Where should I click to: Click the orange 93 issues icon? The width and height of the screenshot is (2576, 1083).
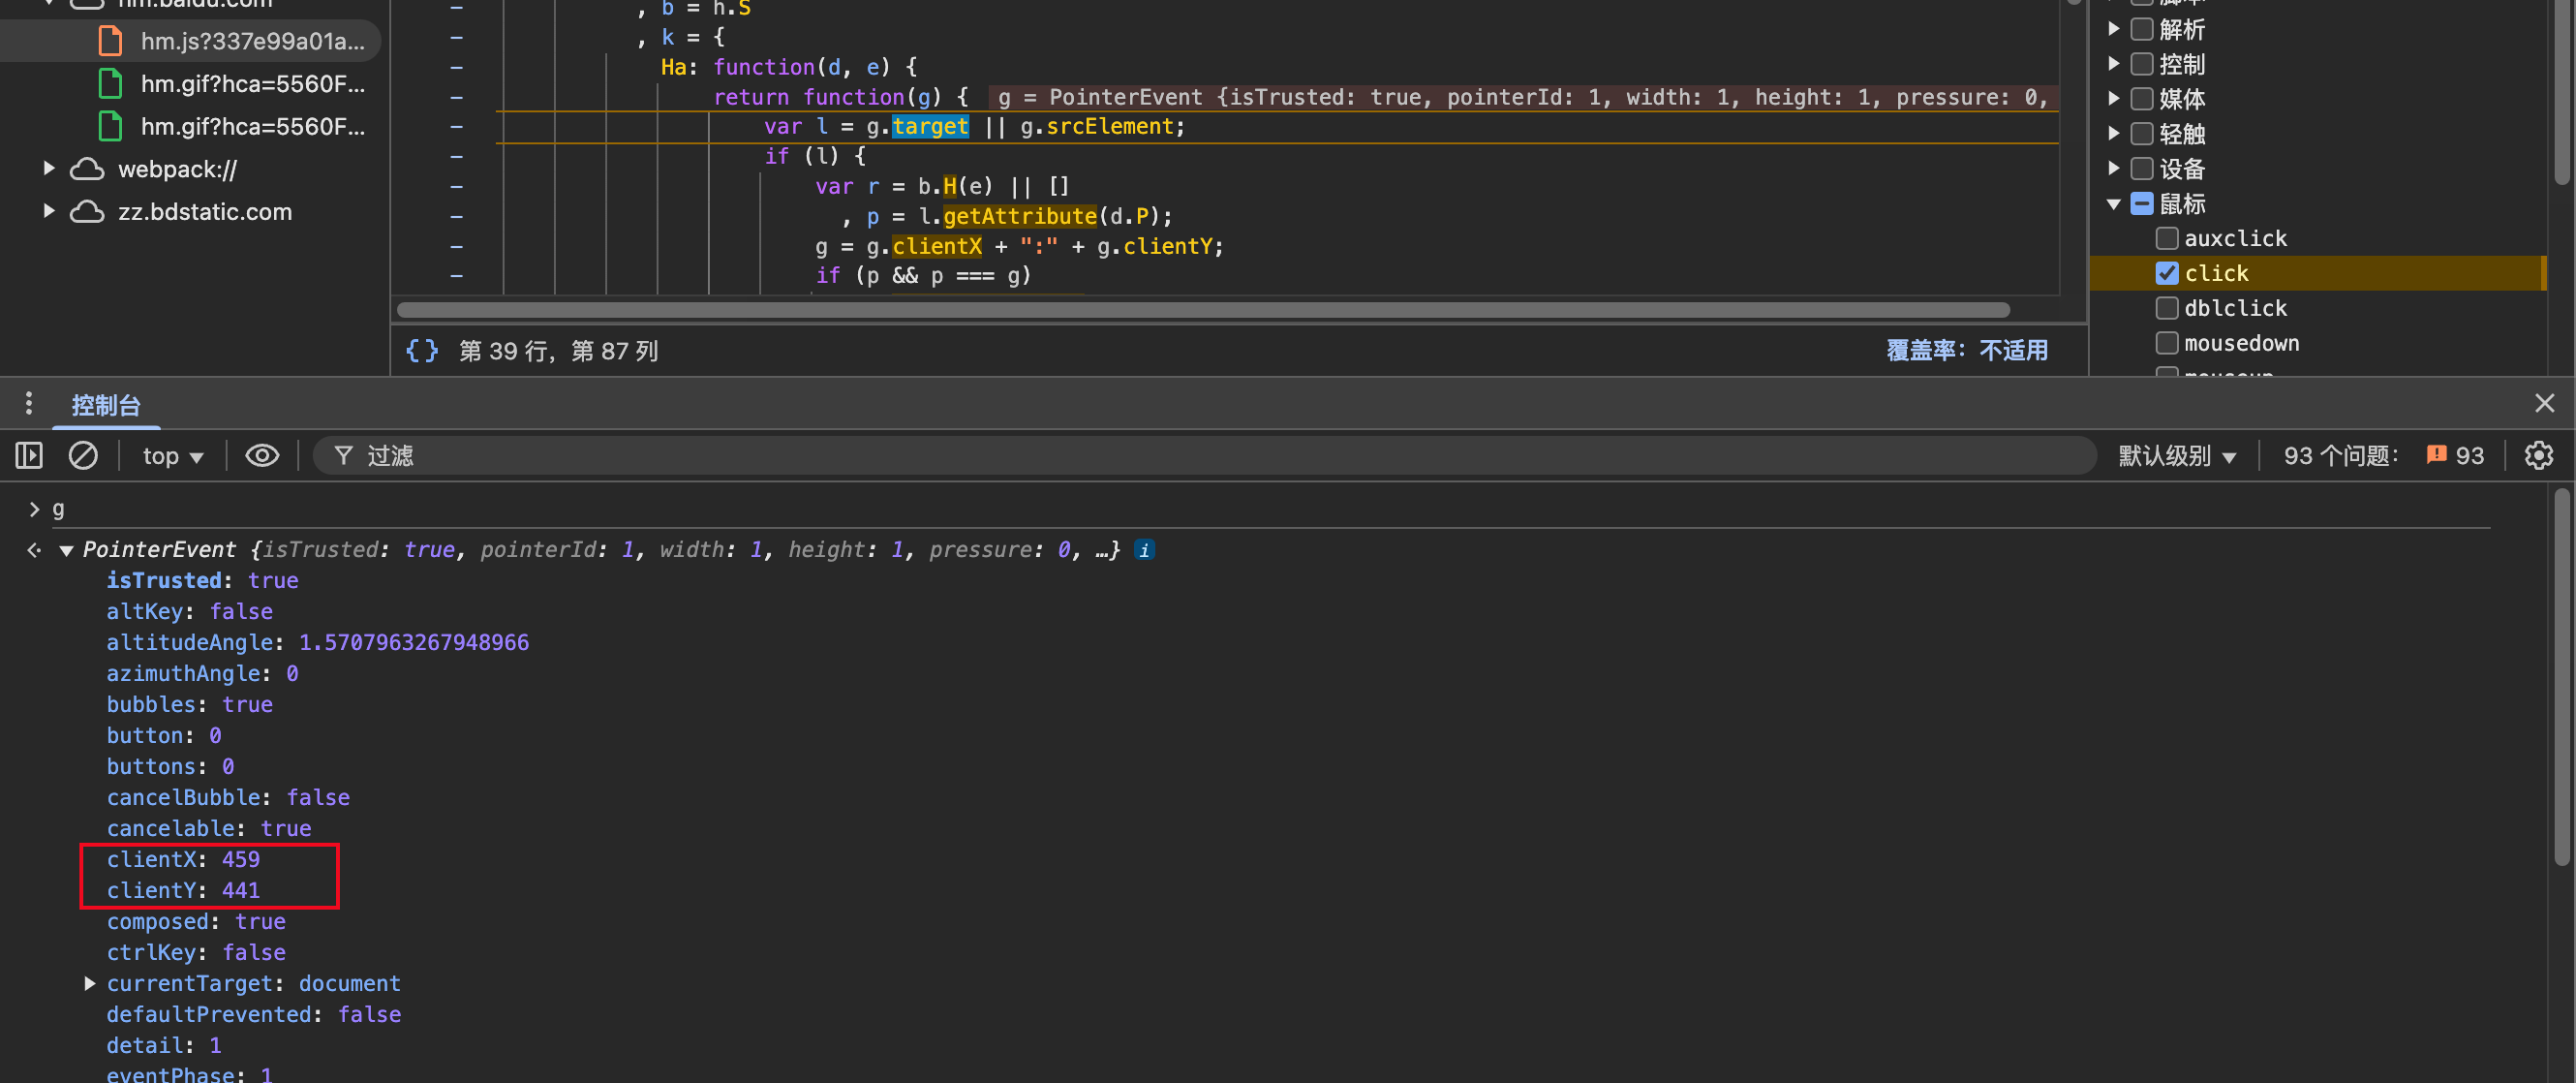tap(2436, 456)
